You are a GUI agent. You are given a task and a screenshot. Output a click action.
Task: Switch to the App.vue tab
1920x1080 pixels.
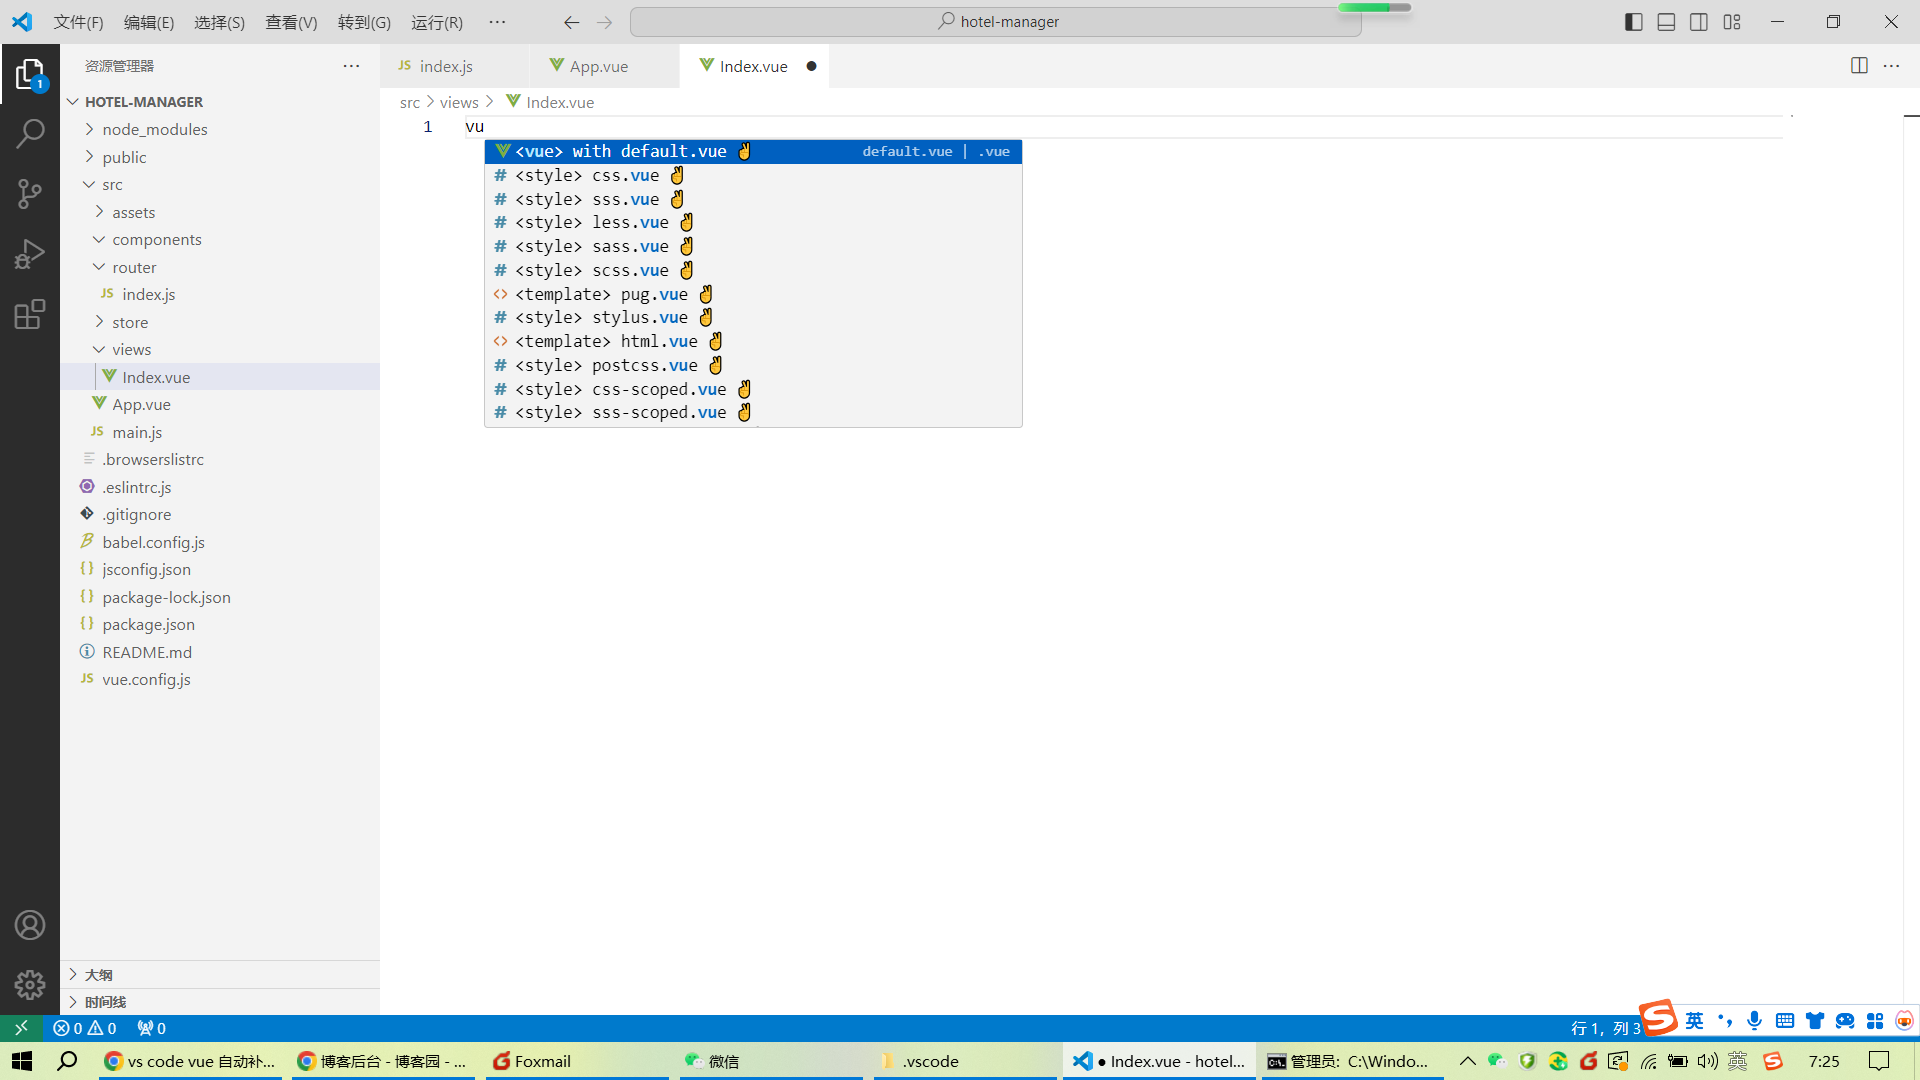[x=598, y=66]
